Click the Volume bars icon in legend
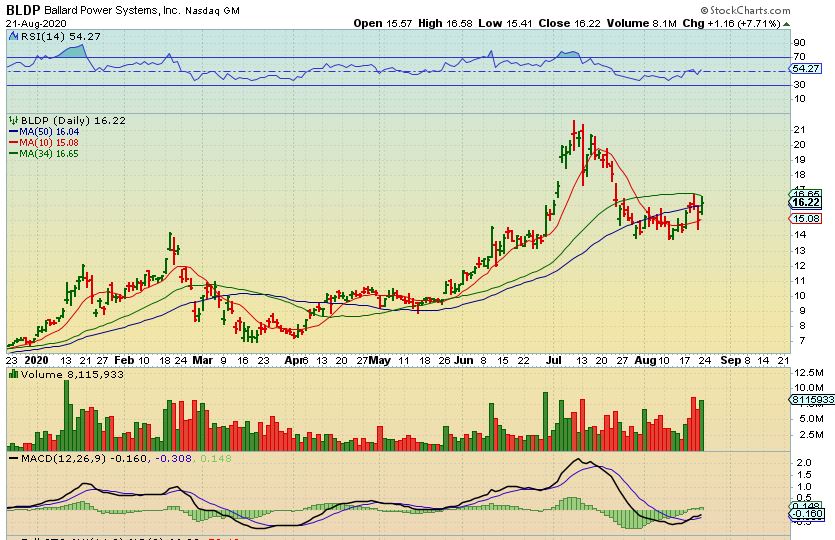The height and width of the screenshot is (540, 835). (14, 374)
